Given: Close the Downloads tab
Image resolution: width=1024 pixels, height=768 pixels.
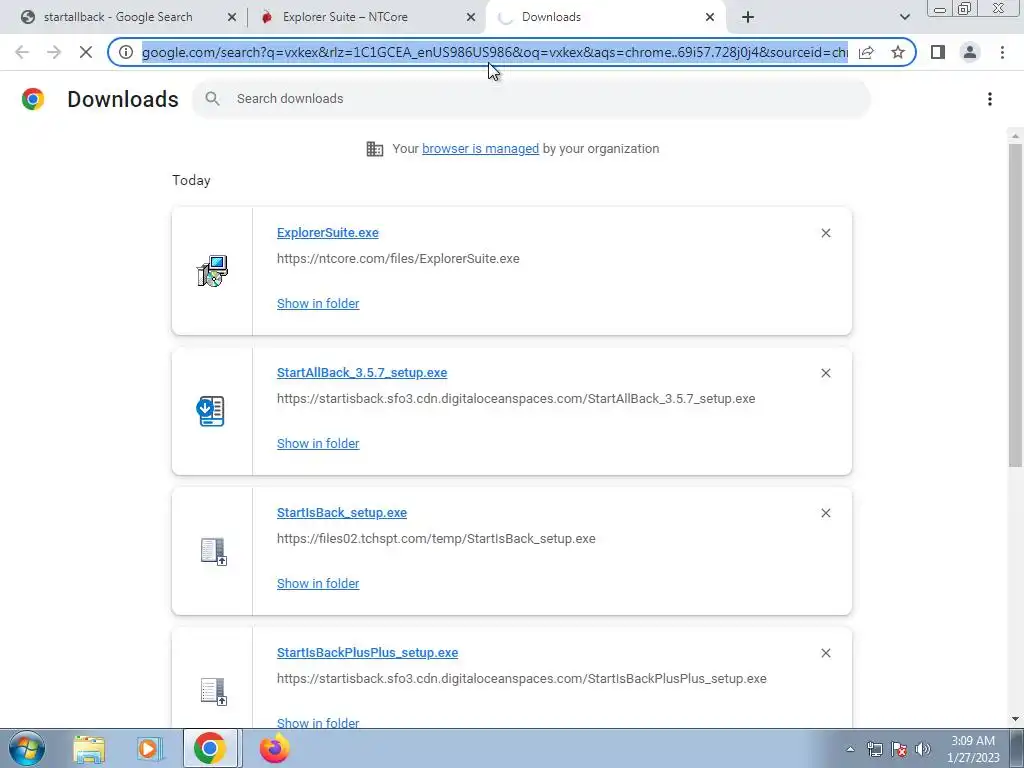Looking at the screenshot, I should (x=710, y=18).
